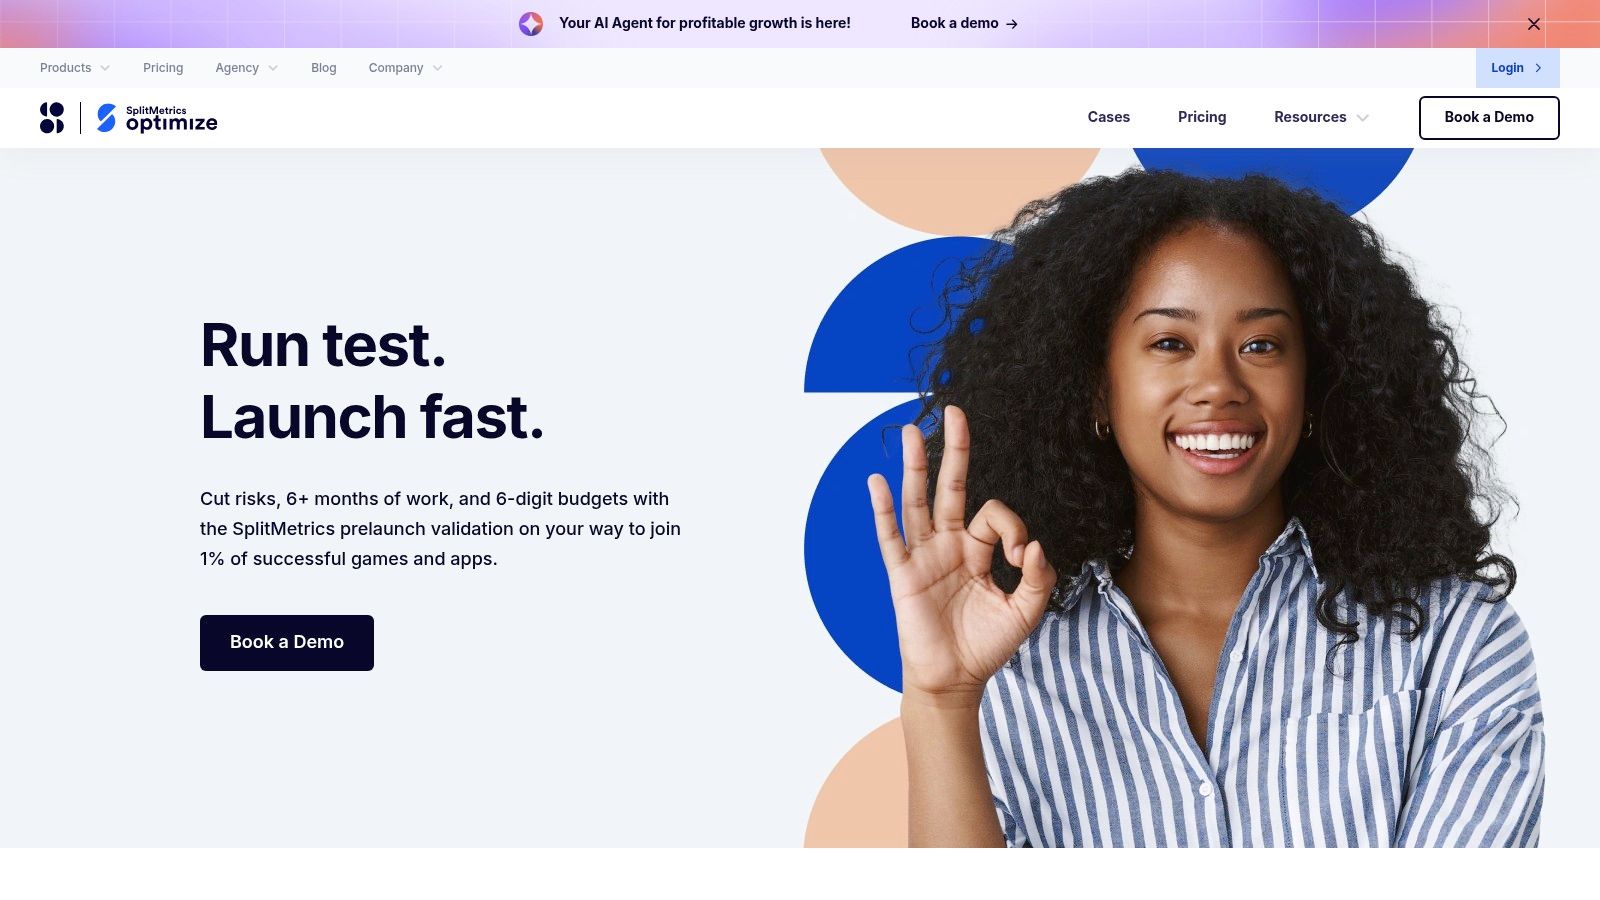Click the AI Agent sparkle icon in banner
The image size is (1600, 900).
[531, 24]
